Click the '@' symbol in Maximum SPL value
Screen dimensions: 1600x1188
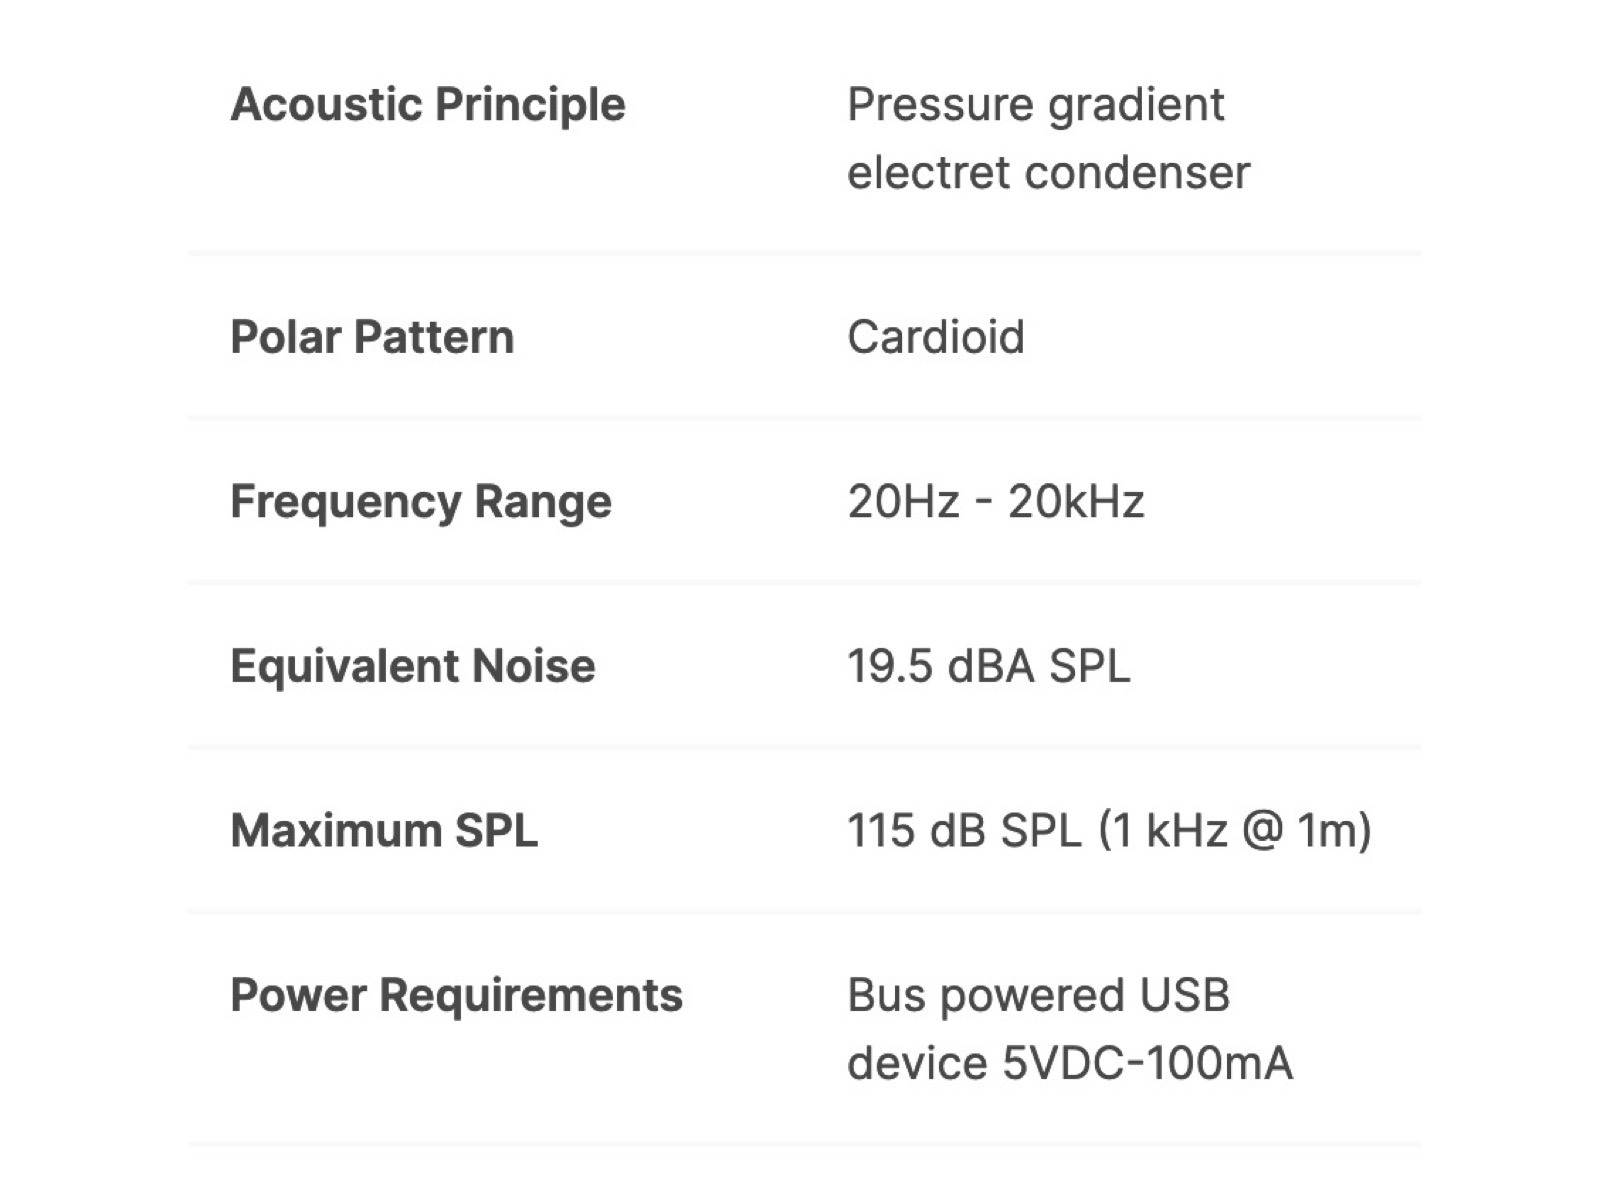1262,830
